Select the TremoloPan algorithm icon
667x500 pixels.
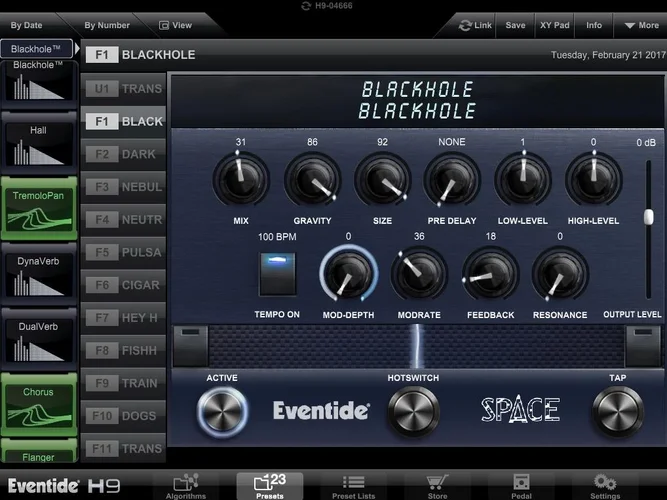click(x=39, y=208)
